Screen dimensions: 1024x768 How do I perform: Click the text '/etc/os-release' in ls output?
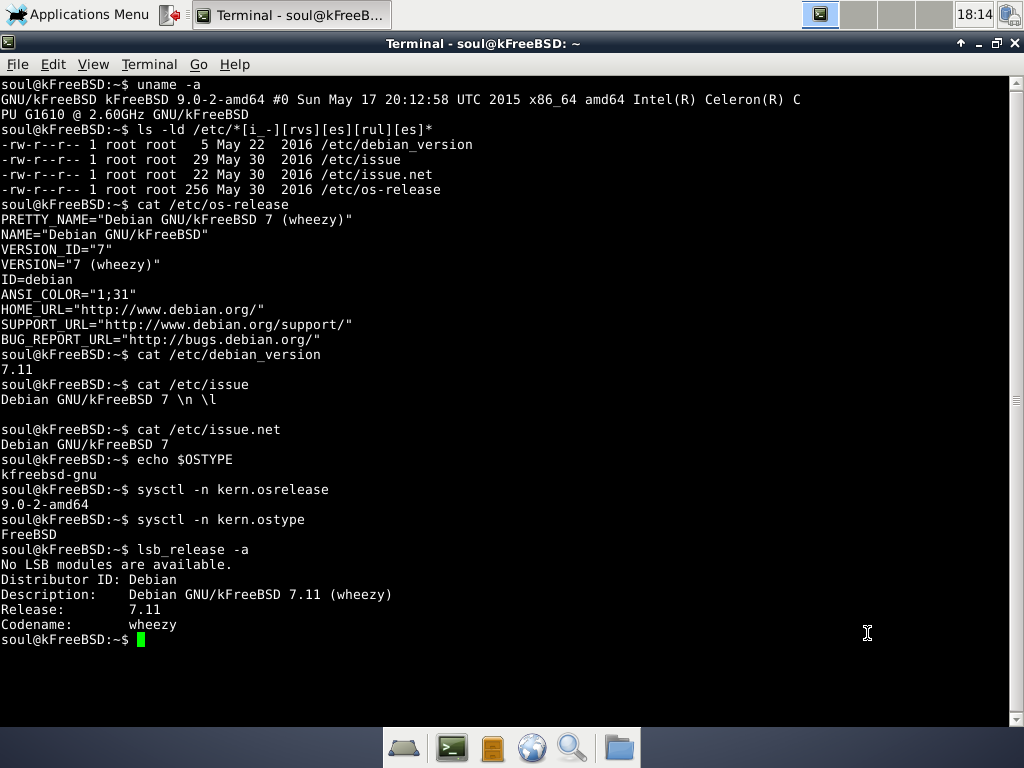click(380, 190)
